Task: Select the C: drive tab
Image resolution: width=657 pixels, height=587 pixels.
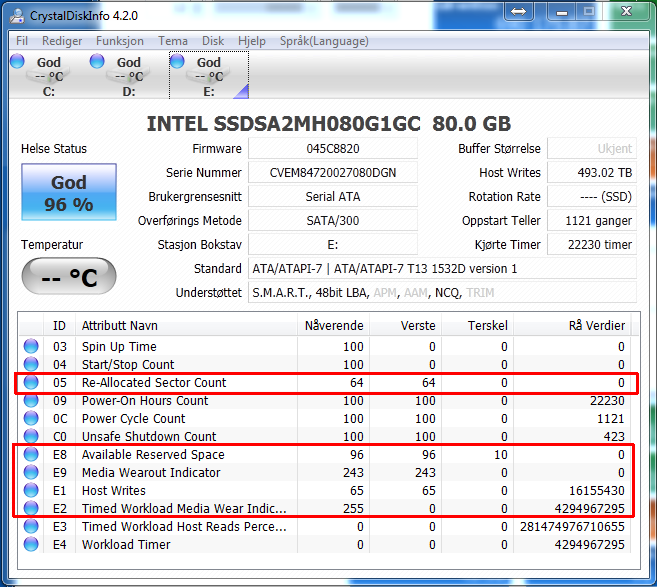Action: click(49, 75)
